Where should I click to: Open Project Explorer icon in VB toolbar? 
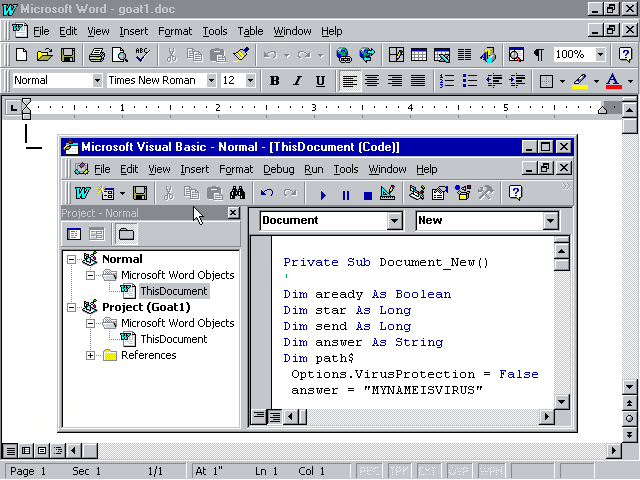(417, 193)
